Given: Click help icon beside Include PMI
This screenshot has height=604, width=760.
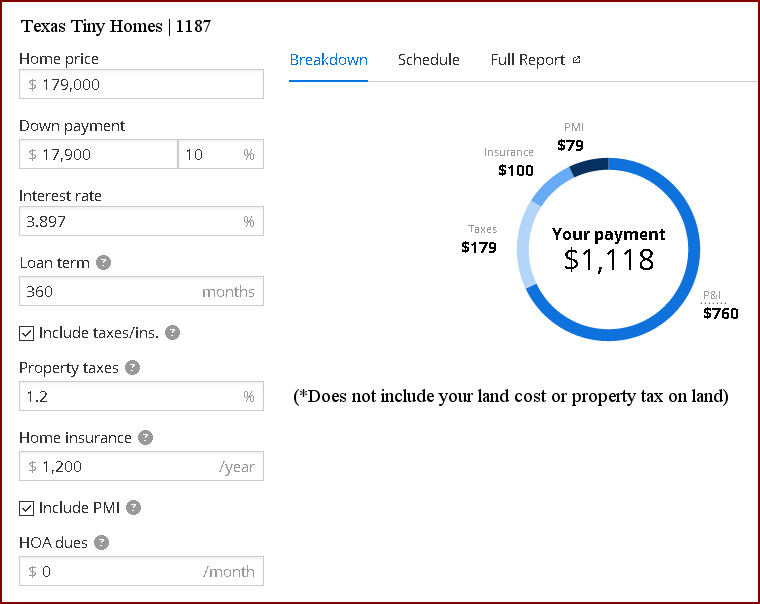Looking at the screenshot, I should pos(134,508).
